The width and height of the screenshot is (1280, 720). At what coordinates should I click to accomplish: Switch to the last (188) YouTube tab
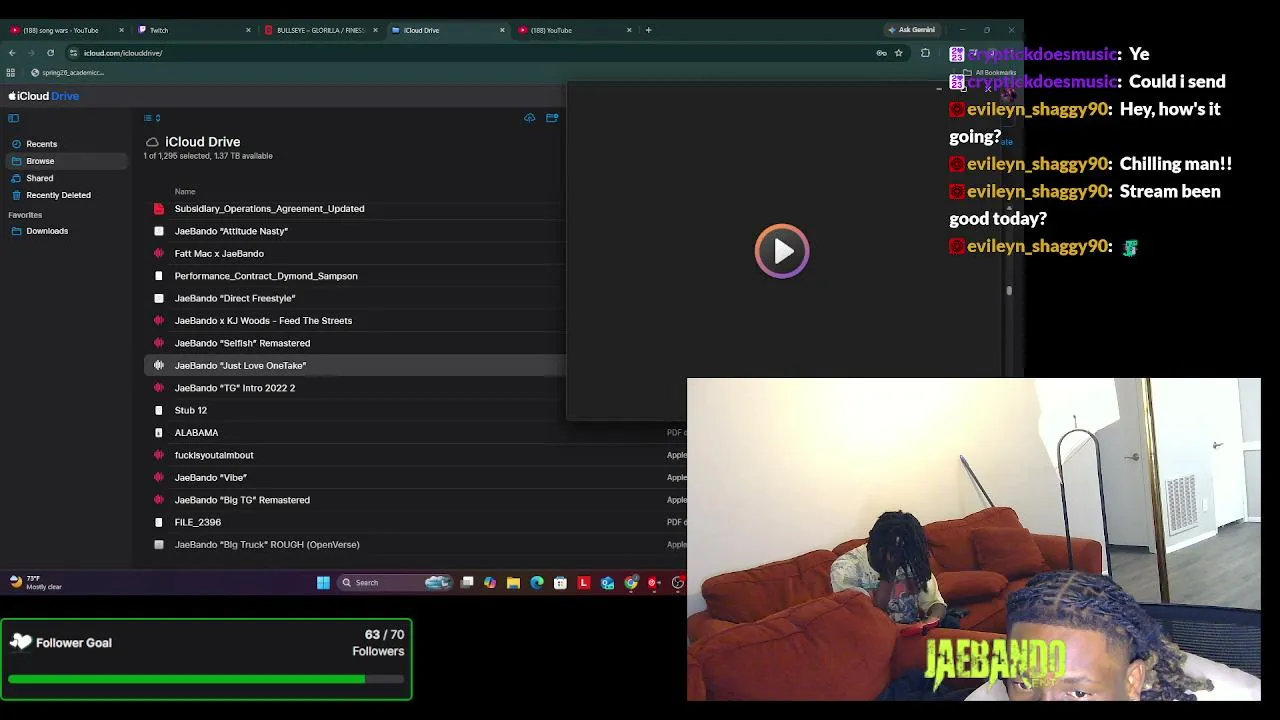click(x=576, y=30)
